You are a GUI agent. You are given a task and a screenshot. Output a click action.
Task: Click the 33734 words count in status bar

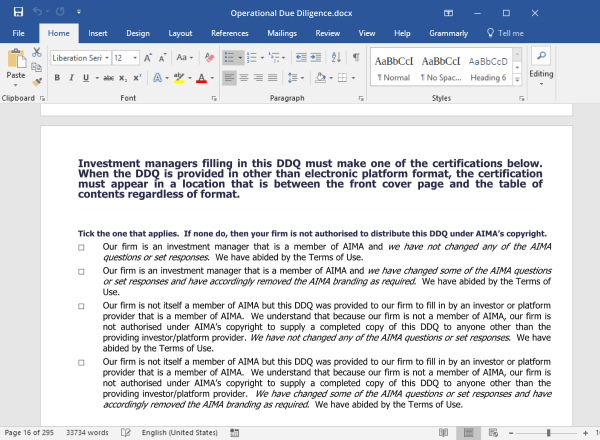click(88, 432)
